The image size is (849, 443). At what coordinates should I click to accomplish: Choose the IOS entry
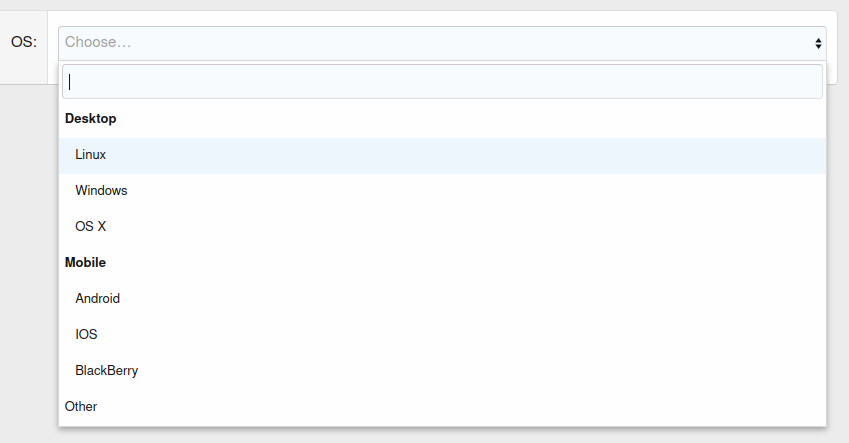click(x=86, y=335)
